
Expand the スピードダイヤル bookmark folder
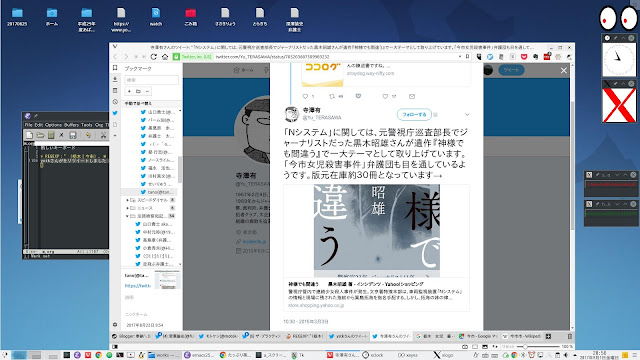click(x=127, y=200)
